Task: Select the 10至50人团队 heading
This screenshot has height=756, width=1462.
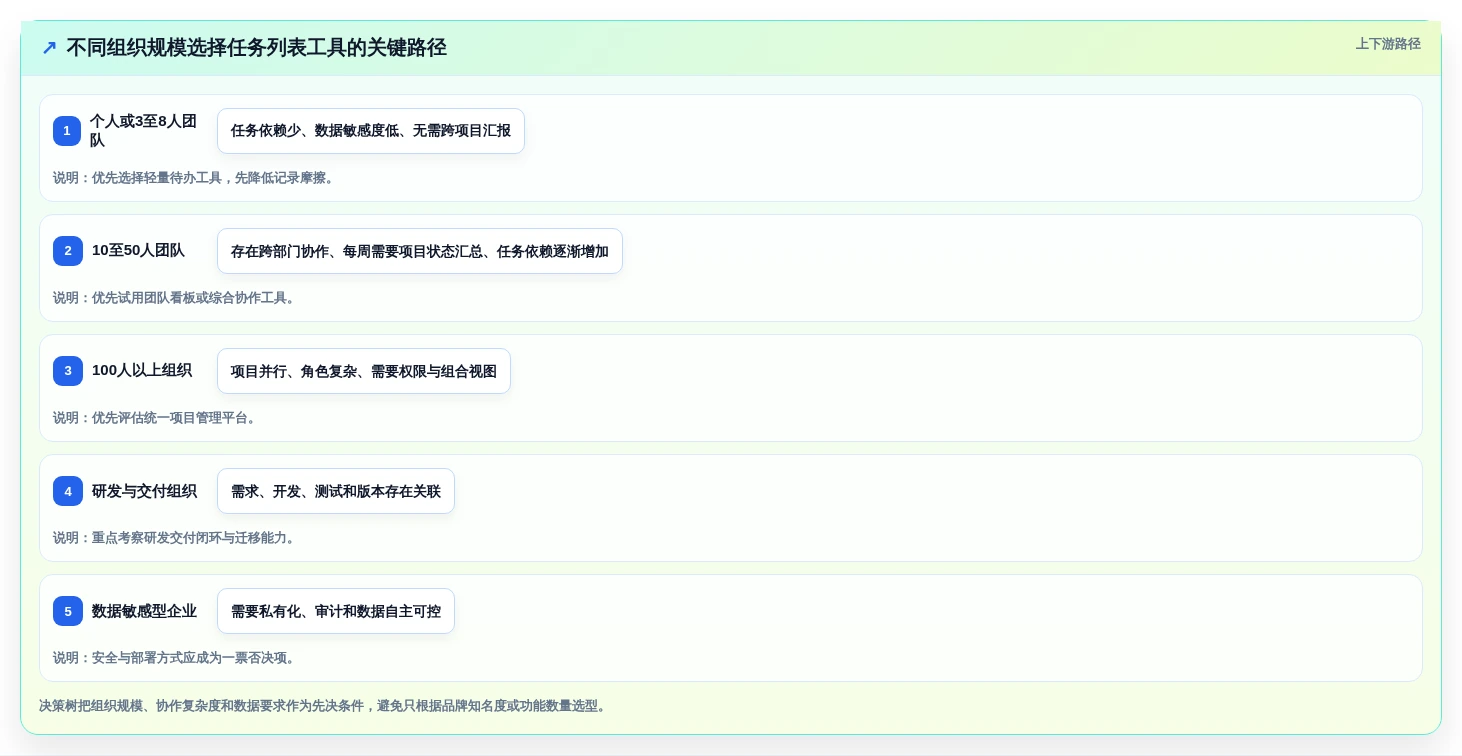Action: click(x=138, y=251)
